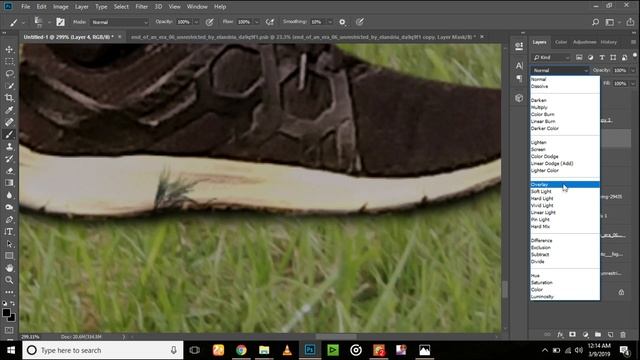Image resolution: width=640 pixels, height=360 pixels.
Task: Select the Crop tool
Action: click(9, 98)
